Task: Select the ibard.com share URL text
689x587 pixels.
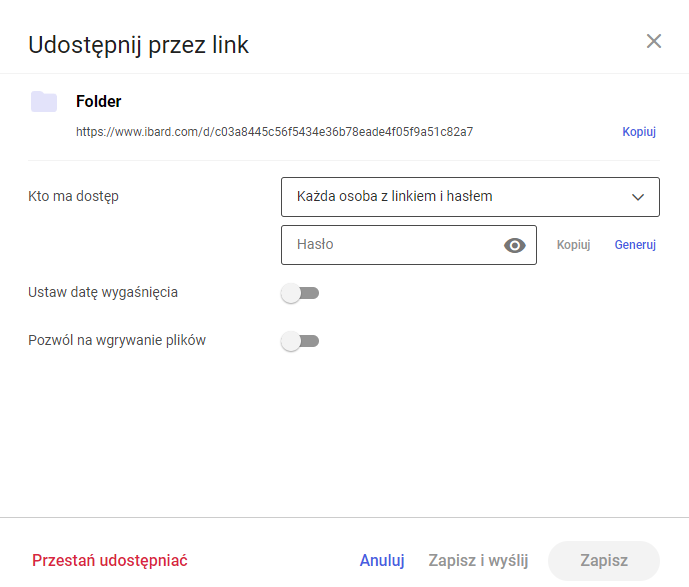Action: [275, 132]
